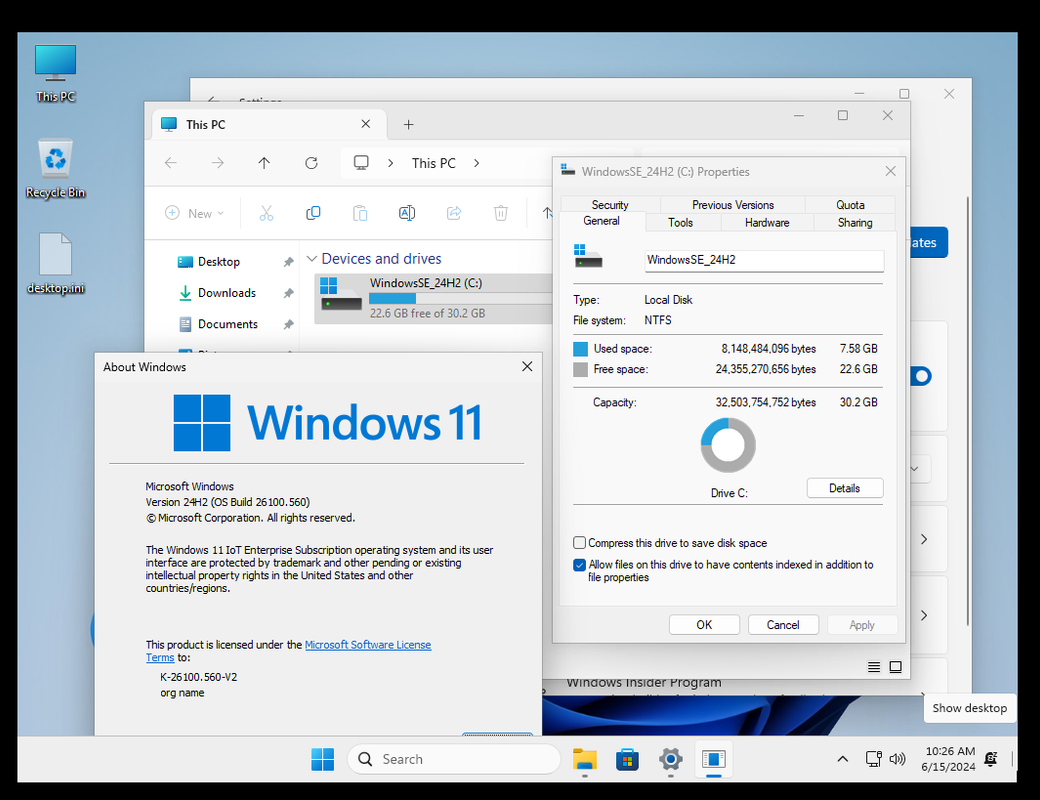Viewport: 1040px width, 800px height.
Task: Close the This PC tab
Action: 365,124
